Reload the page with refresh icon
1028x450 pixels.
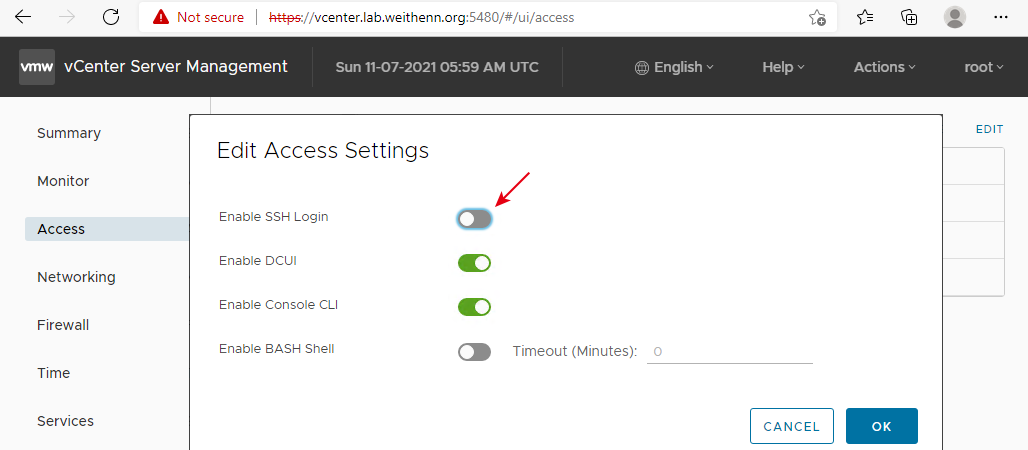(111, 18)
